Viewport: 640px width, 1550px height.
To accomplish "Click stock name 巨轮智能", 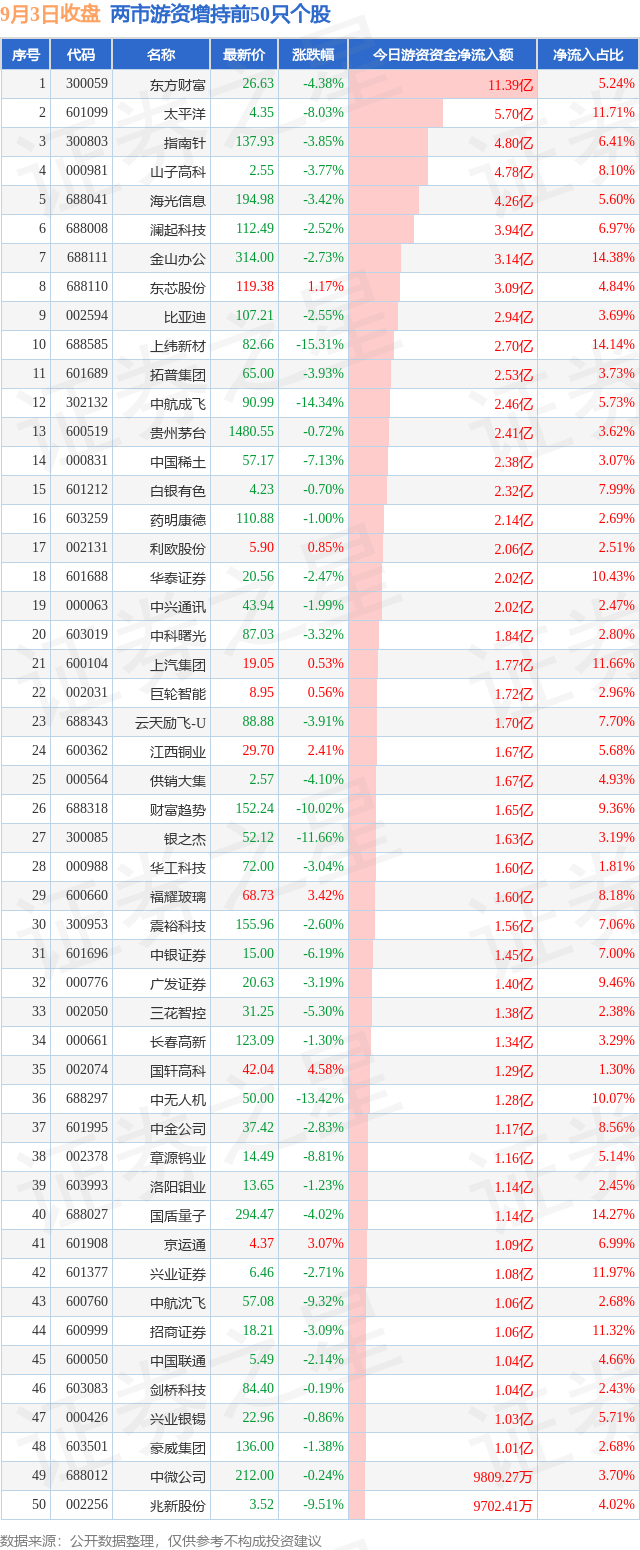I will pyautogui.click(x=178, y=693).
